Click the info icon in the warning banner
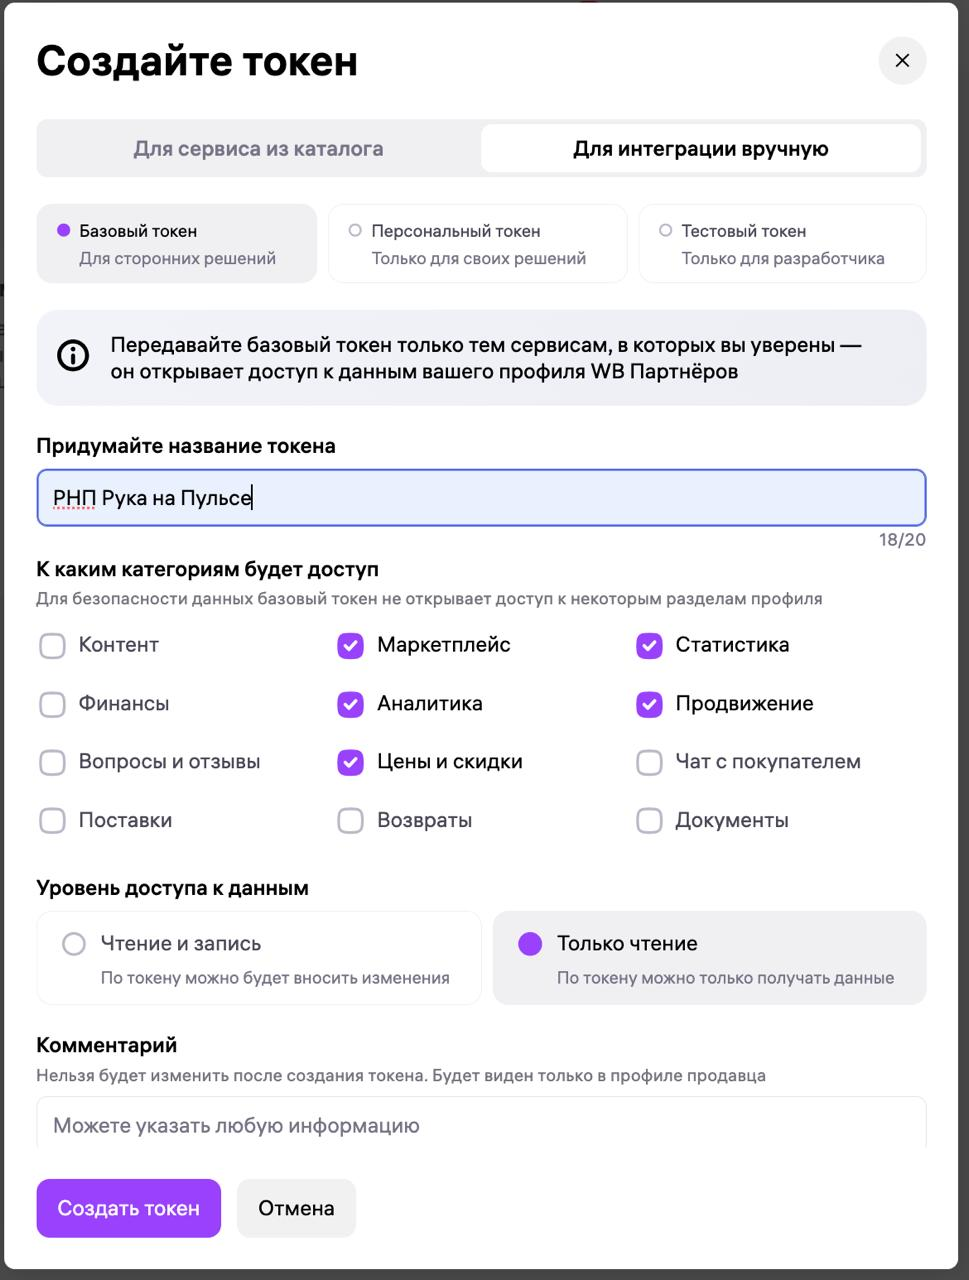969x1280 pixels. coord(73,356)
